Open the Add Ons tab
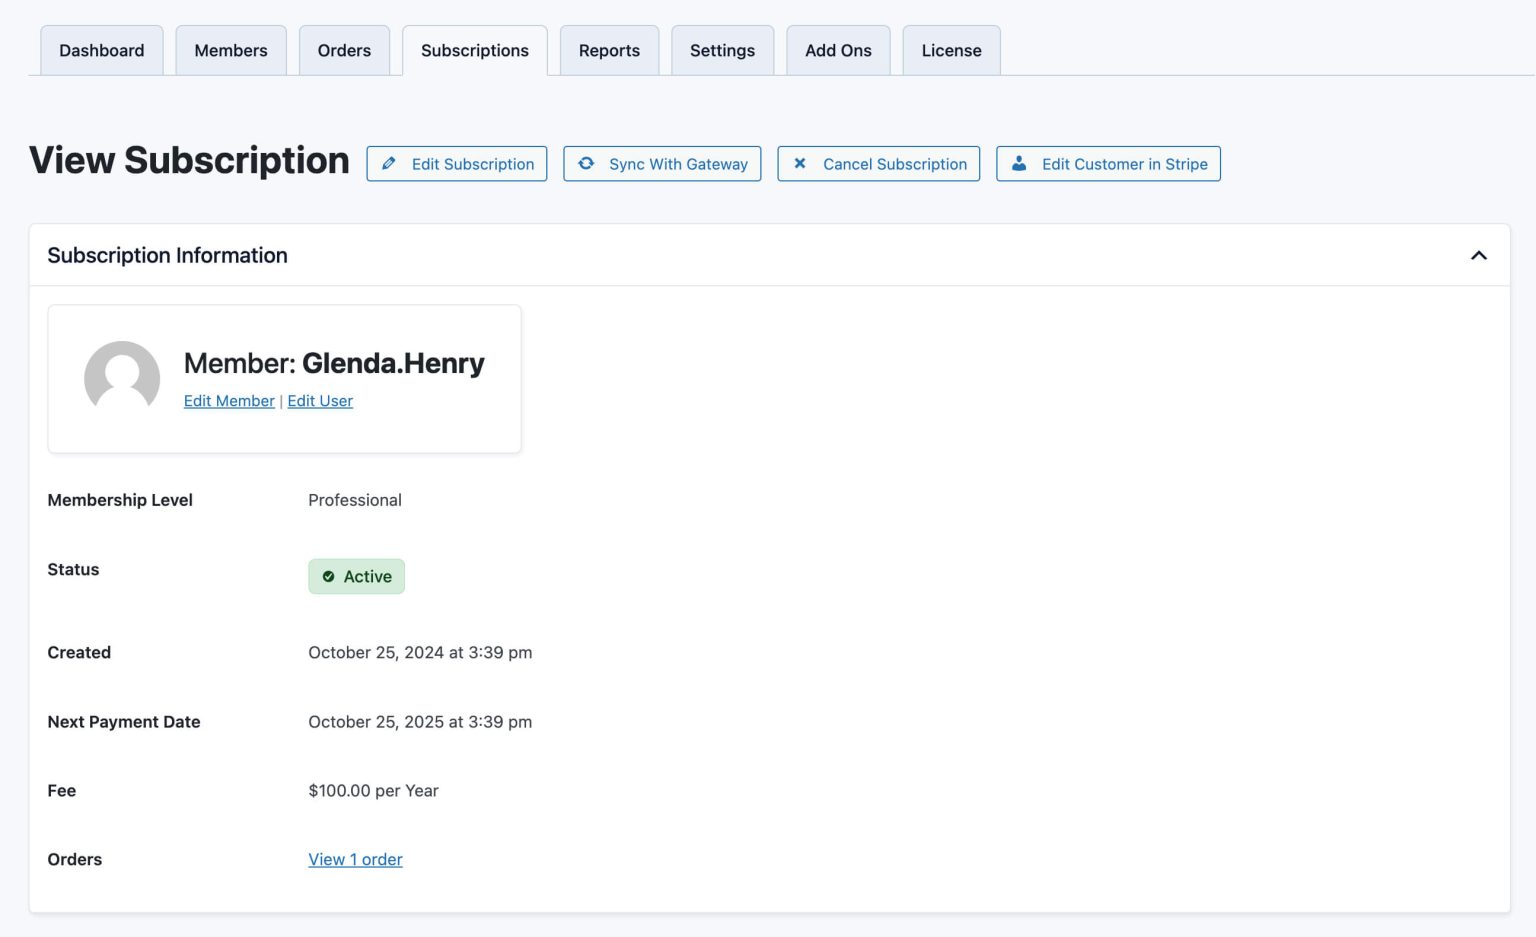Viewport: 1536px width, 937px height. (x=838, y=50)
